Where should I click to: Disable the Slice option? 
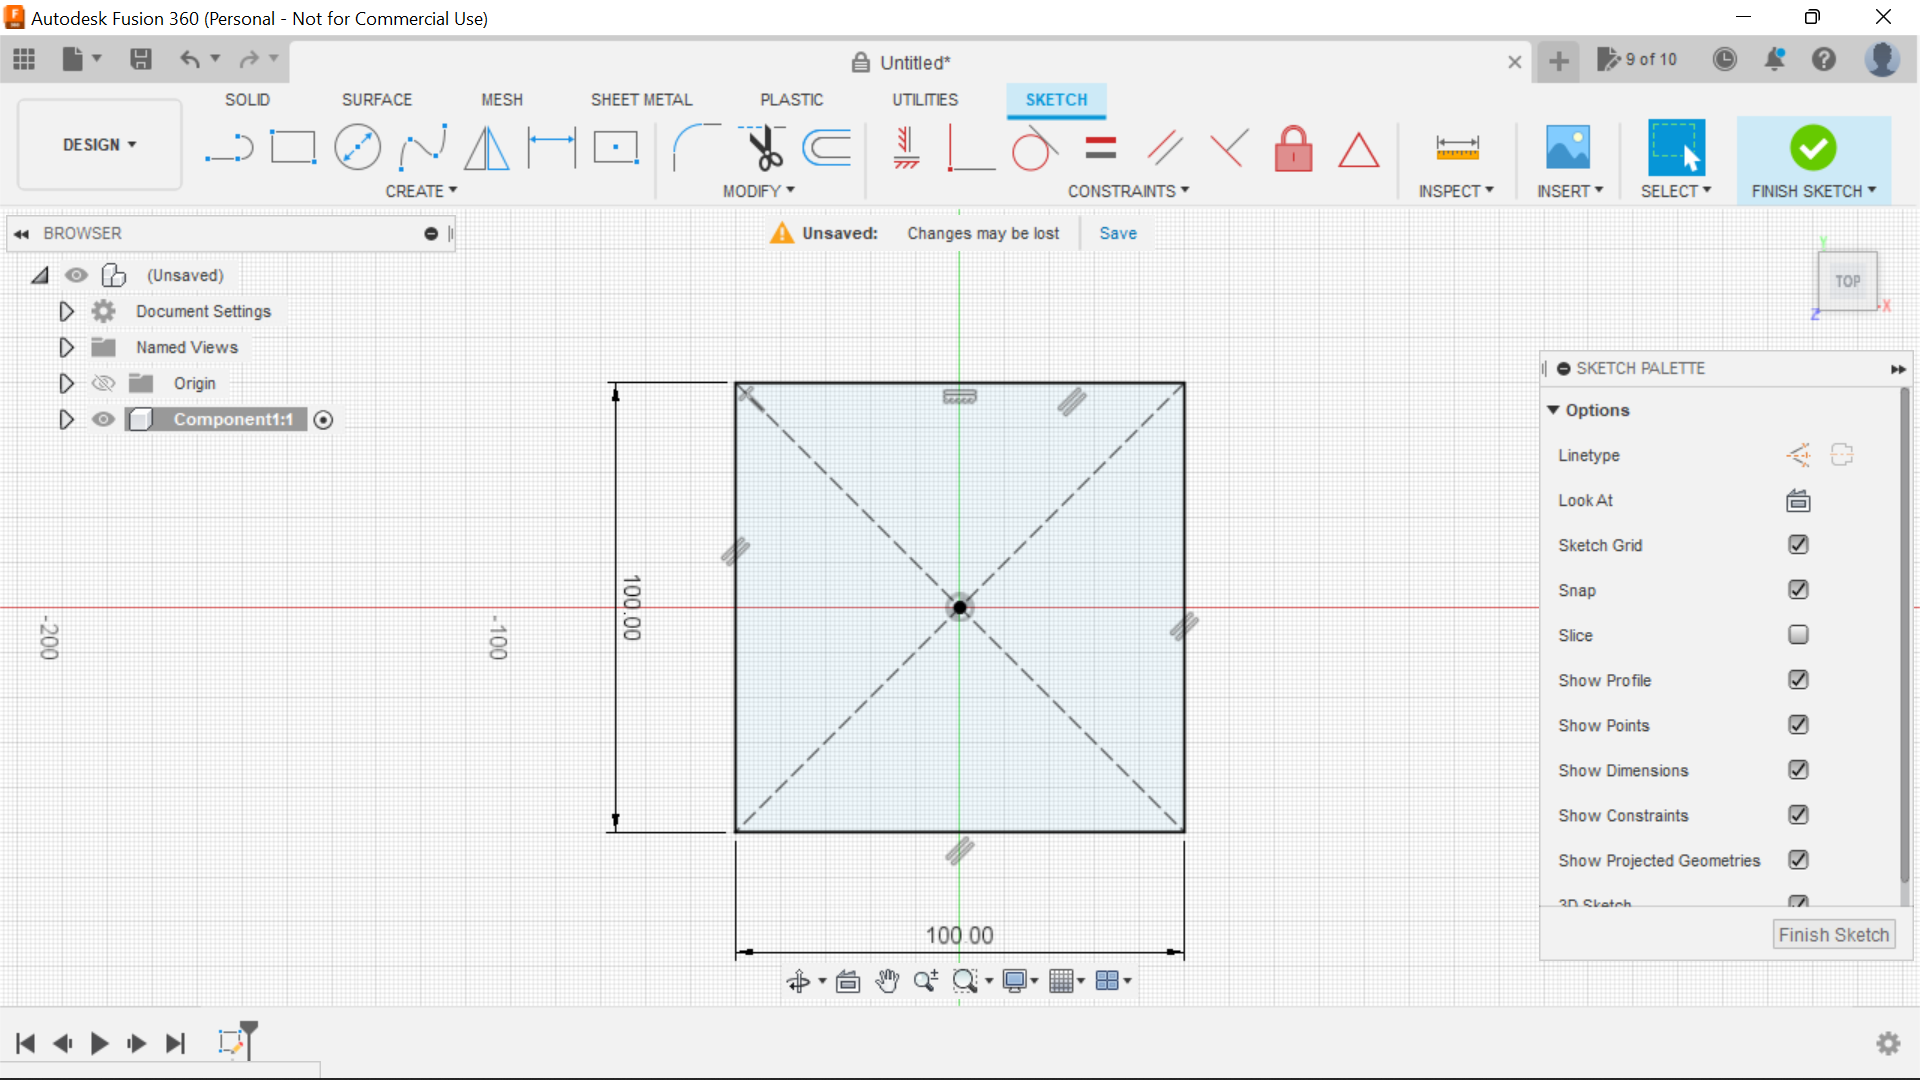click(1798, 635)
